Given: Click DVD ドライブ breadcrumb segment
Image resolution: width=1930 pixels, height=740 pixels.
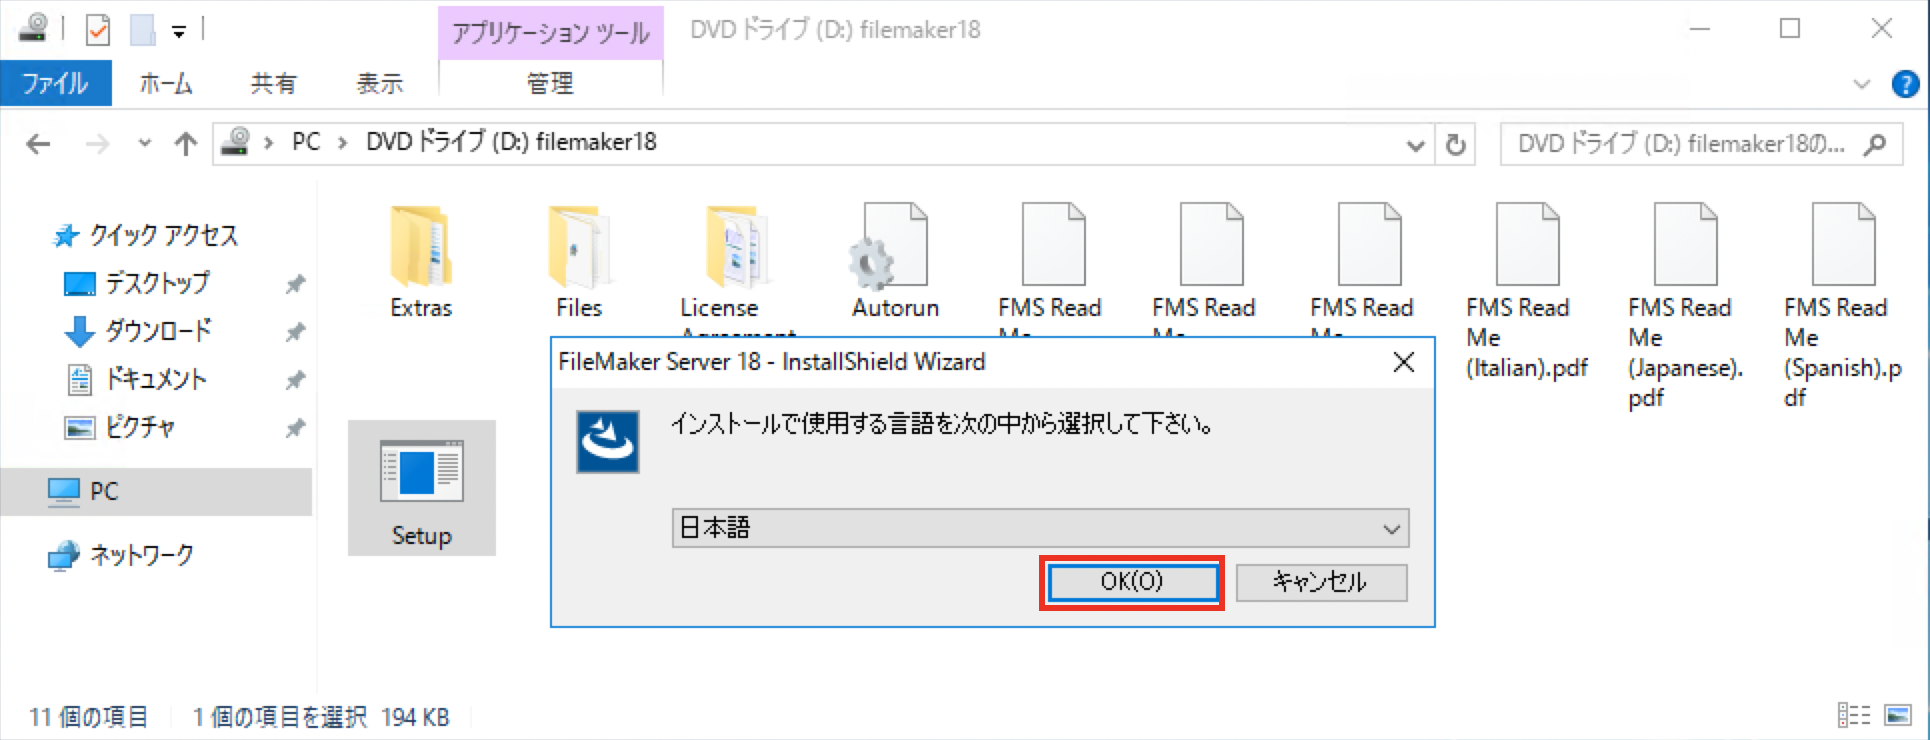Looking at the screenshot, I should point(511,142).
